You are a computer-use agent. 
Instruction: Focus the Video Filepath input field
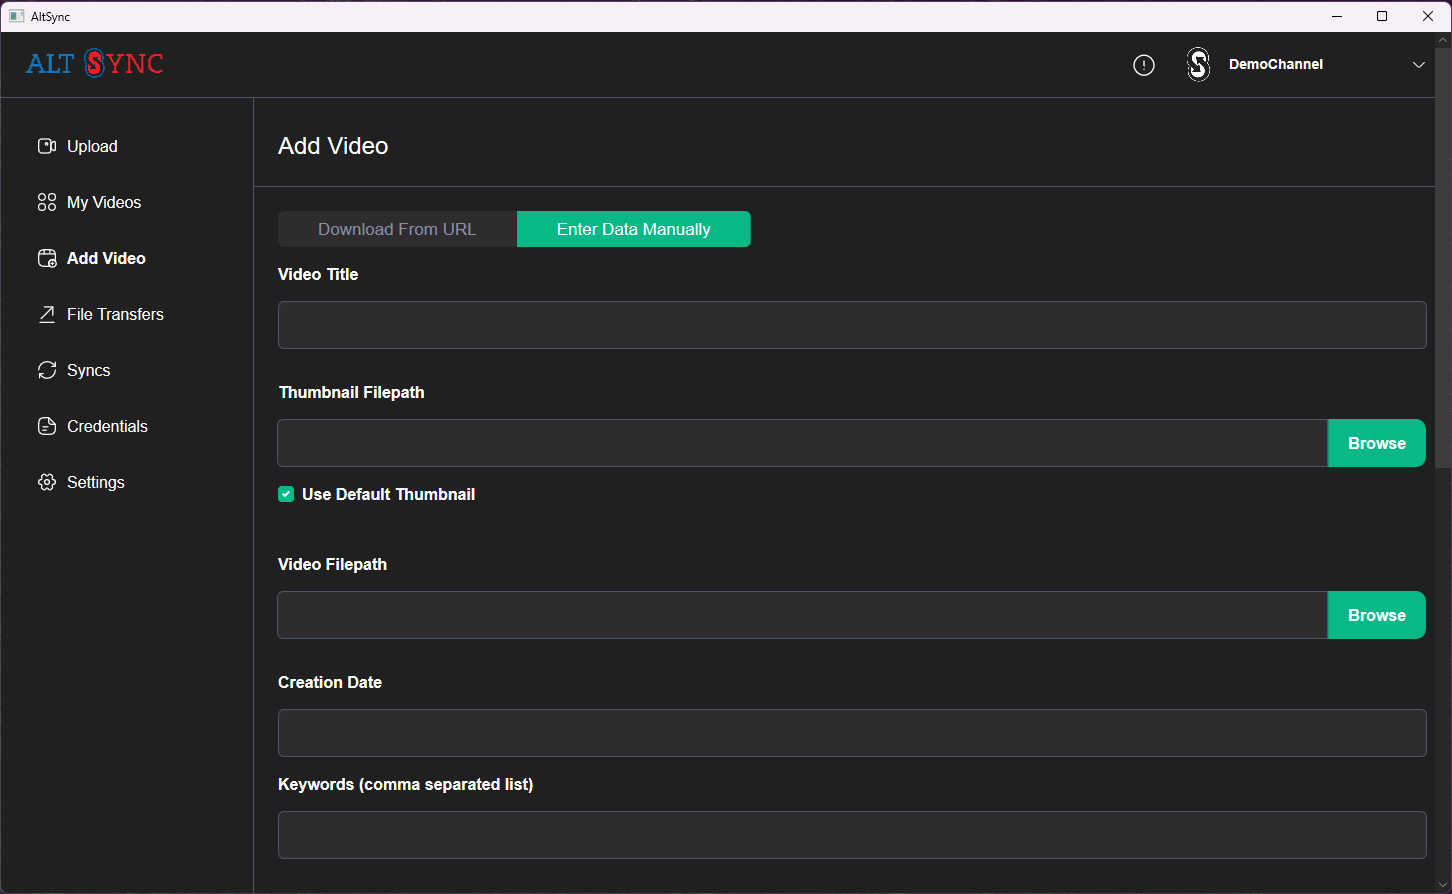coord(802,615)
